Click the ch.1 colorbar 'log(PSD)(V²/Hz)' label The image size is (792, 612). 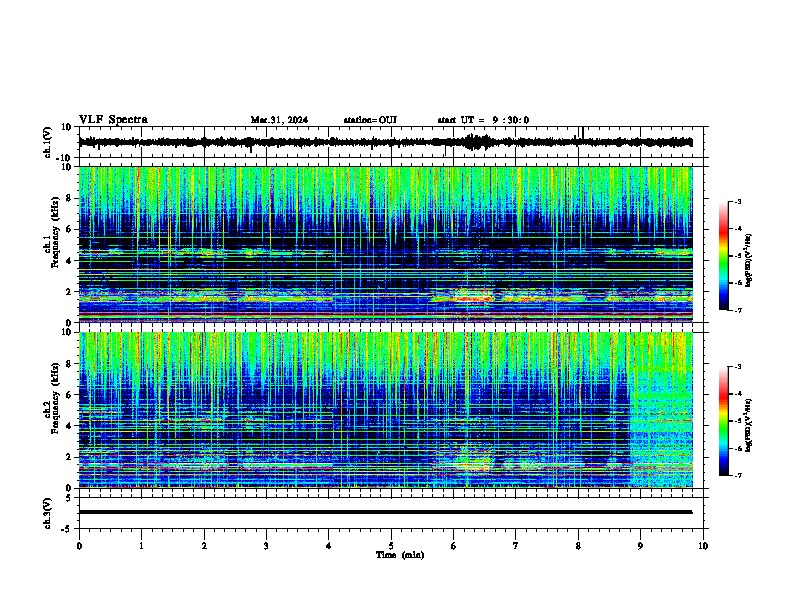coord(749,261)
